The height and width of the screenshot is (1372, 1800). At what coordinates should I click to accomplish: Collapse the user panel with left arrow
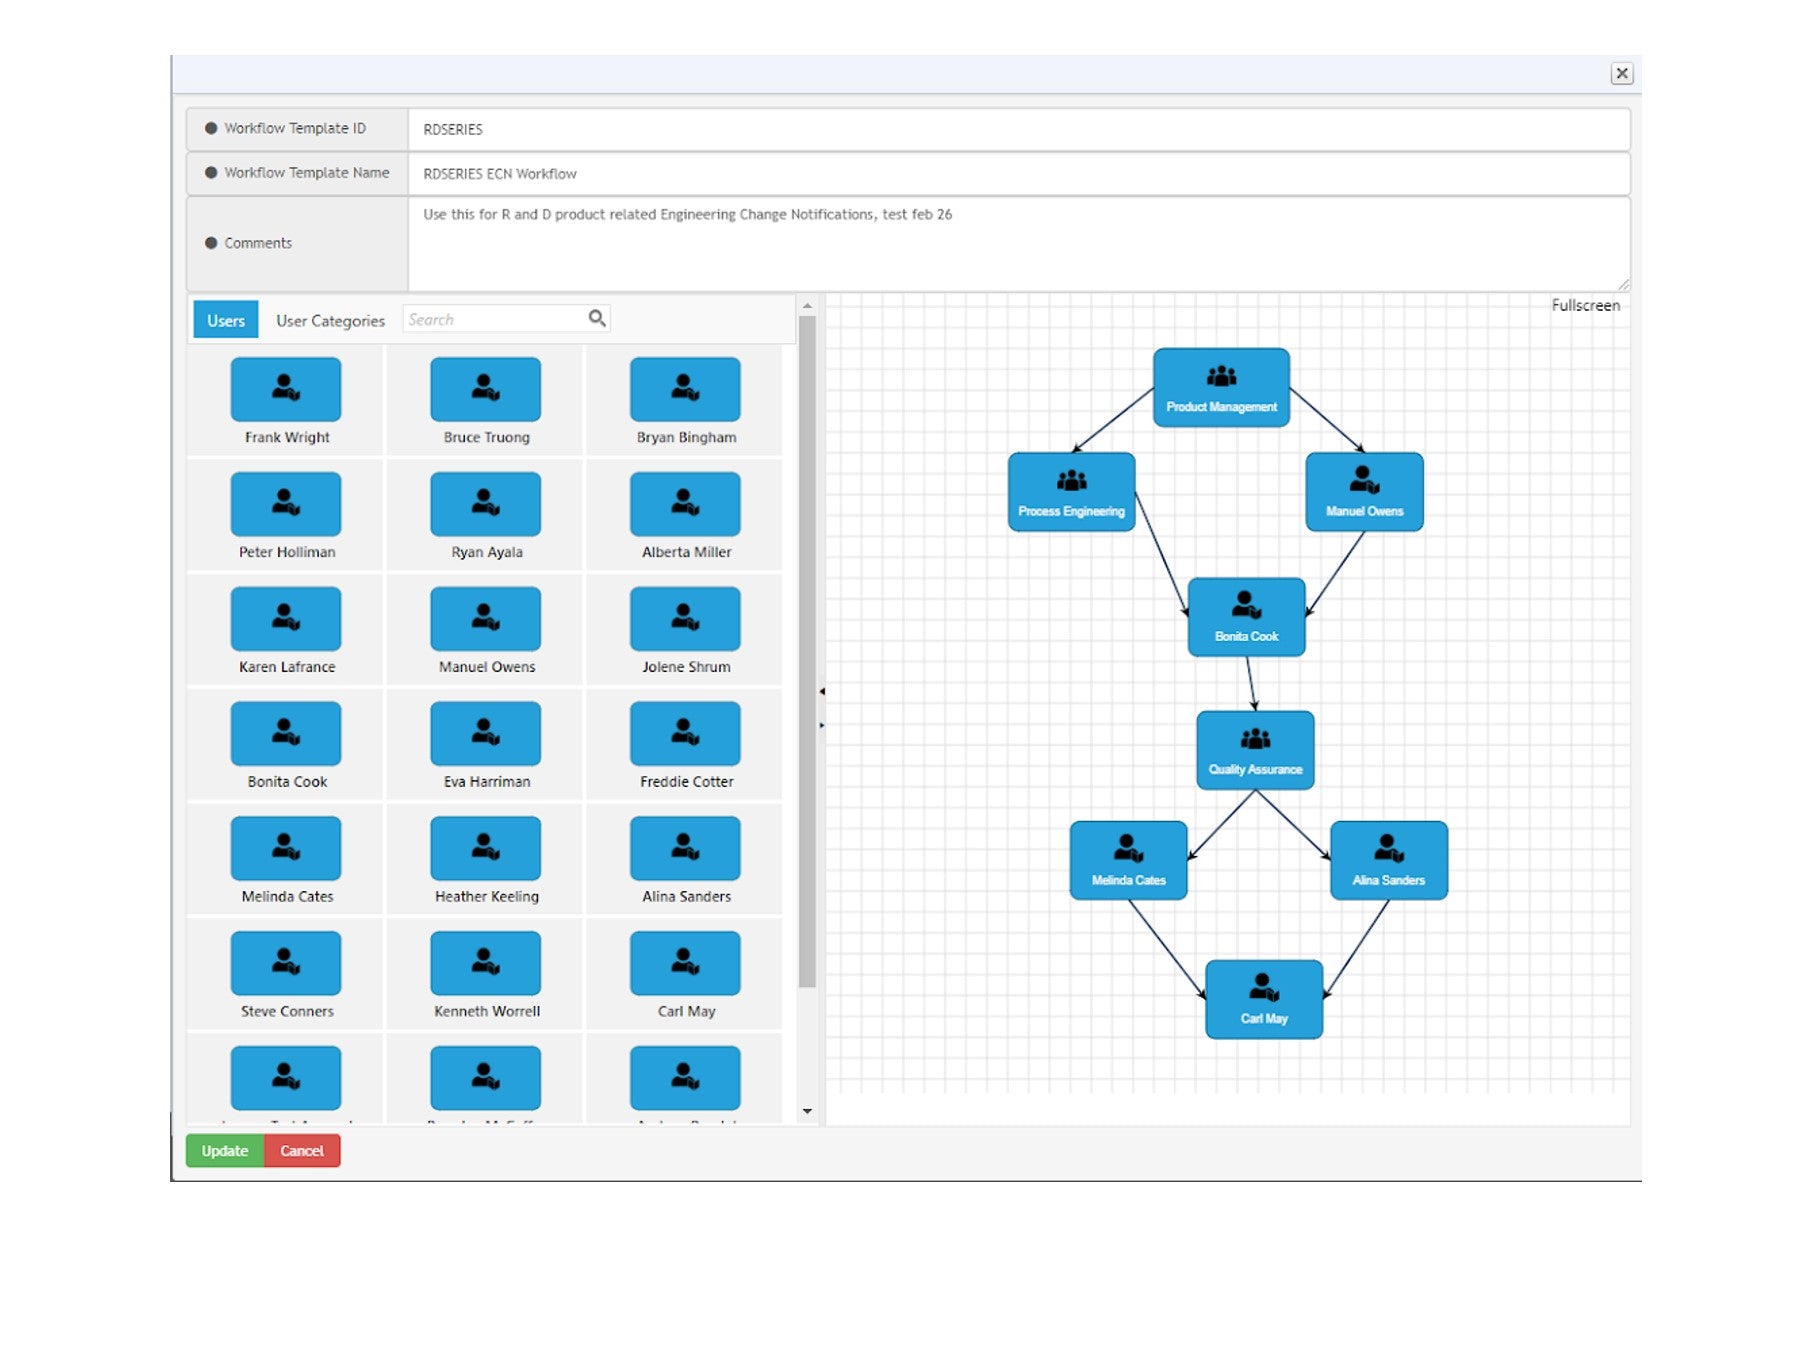click(x=822, y=692)
